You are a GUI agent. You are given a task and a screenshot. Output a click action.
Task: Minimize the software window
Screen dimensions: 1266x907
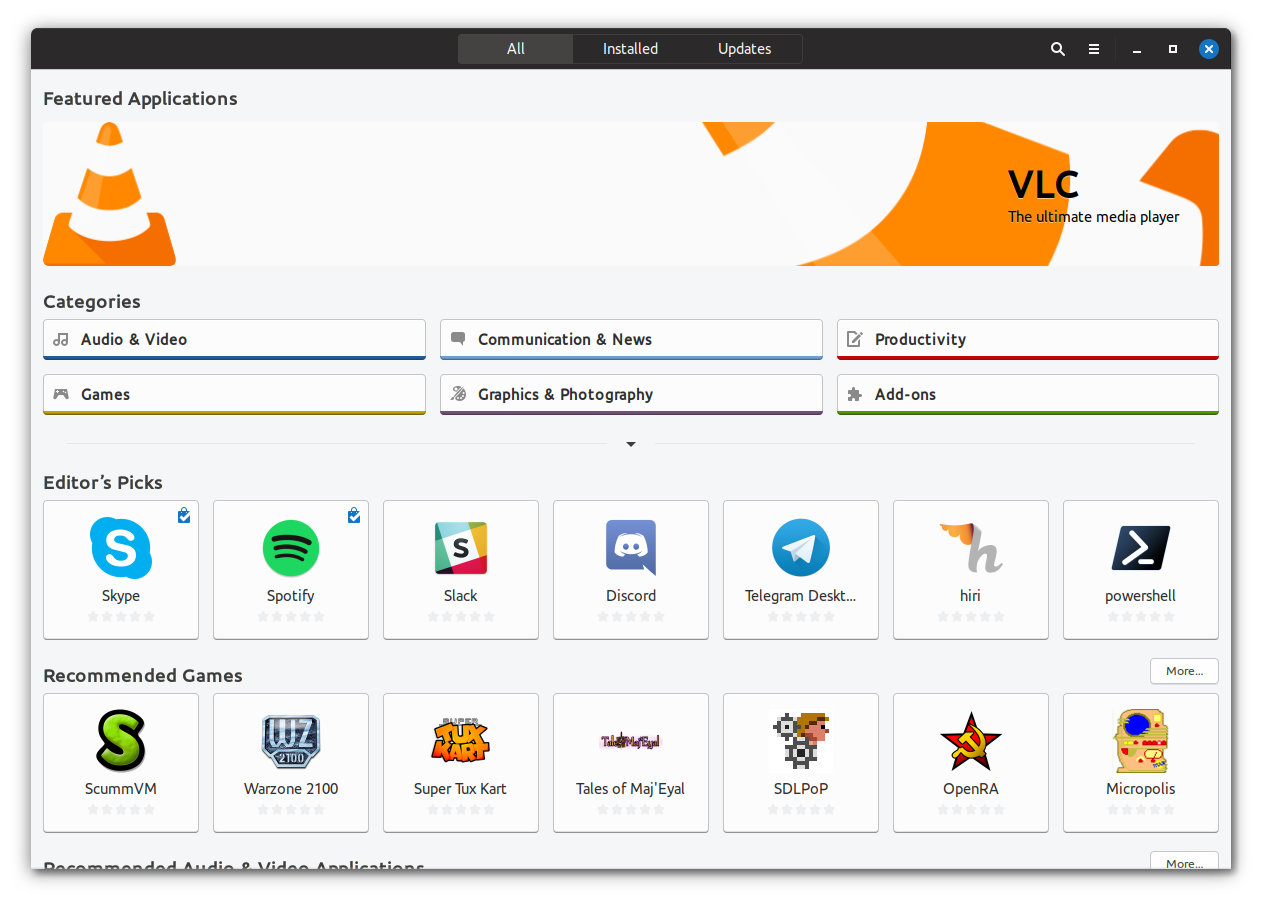(x=1137, y=49)
